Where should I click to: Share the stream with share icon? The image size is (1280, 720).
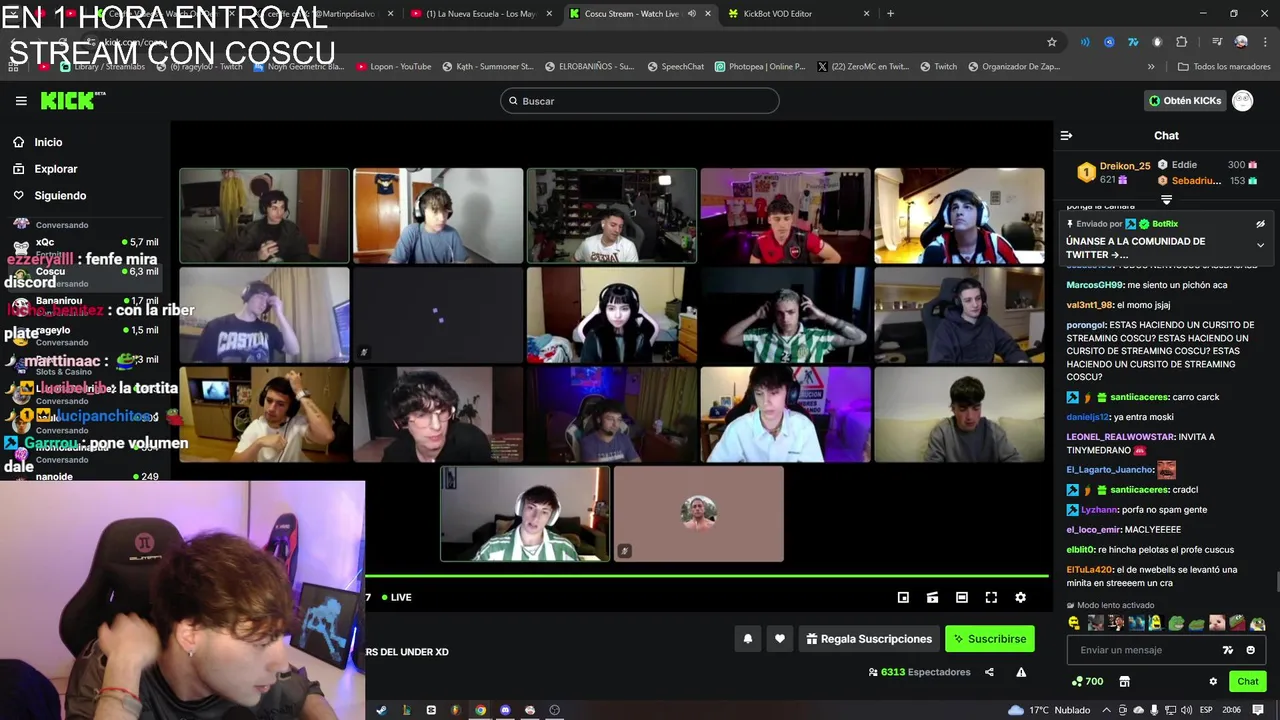pyautogui.click(x=989, y=672)
